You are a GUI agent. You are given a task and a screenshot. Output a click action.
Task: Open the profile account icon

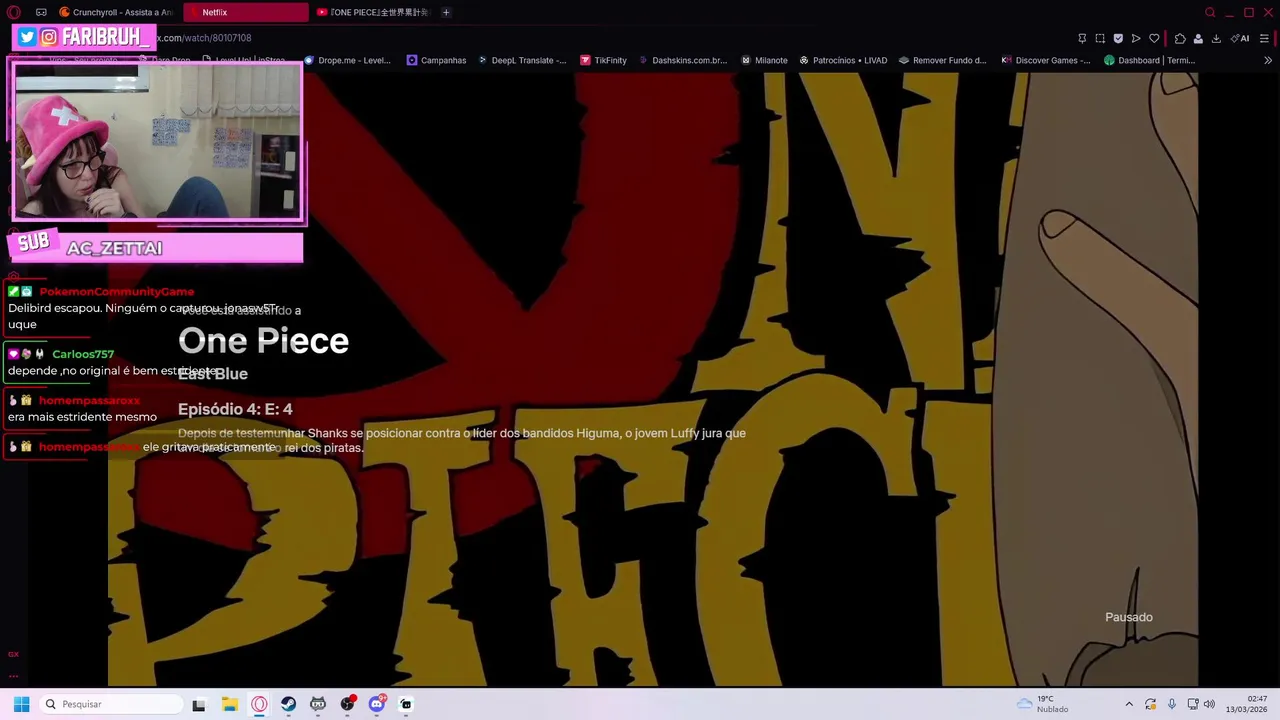pos(1198,38)
